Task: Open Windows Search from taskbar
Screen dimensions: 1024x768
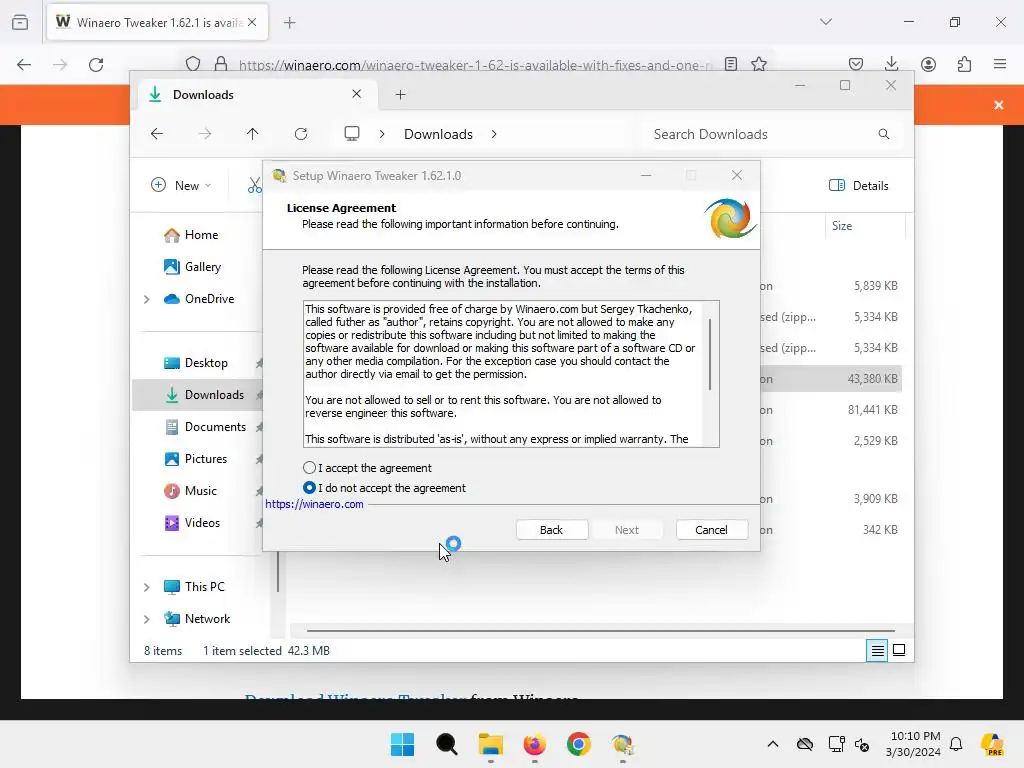Action: tap(447, 744)
